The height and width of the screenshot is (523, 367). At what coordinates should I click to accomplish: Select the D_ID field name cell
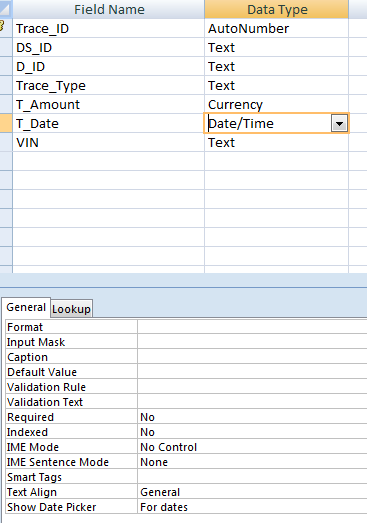(109, 66)
